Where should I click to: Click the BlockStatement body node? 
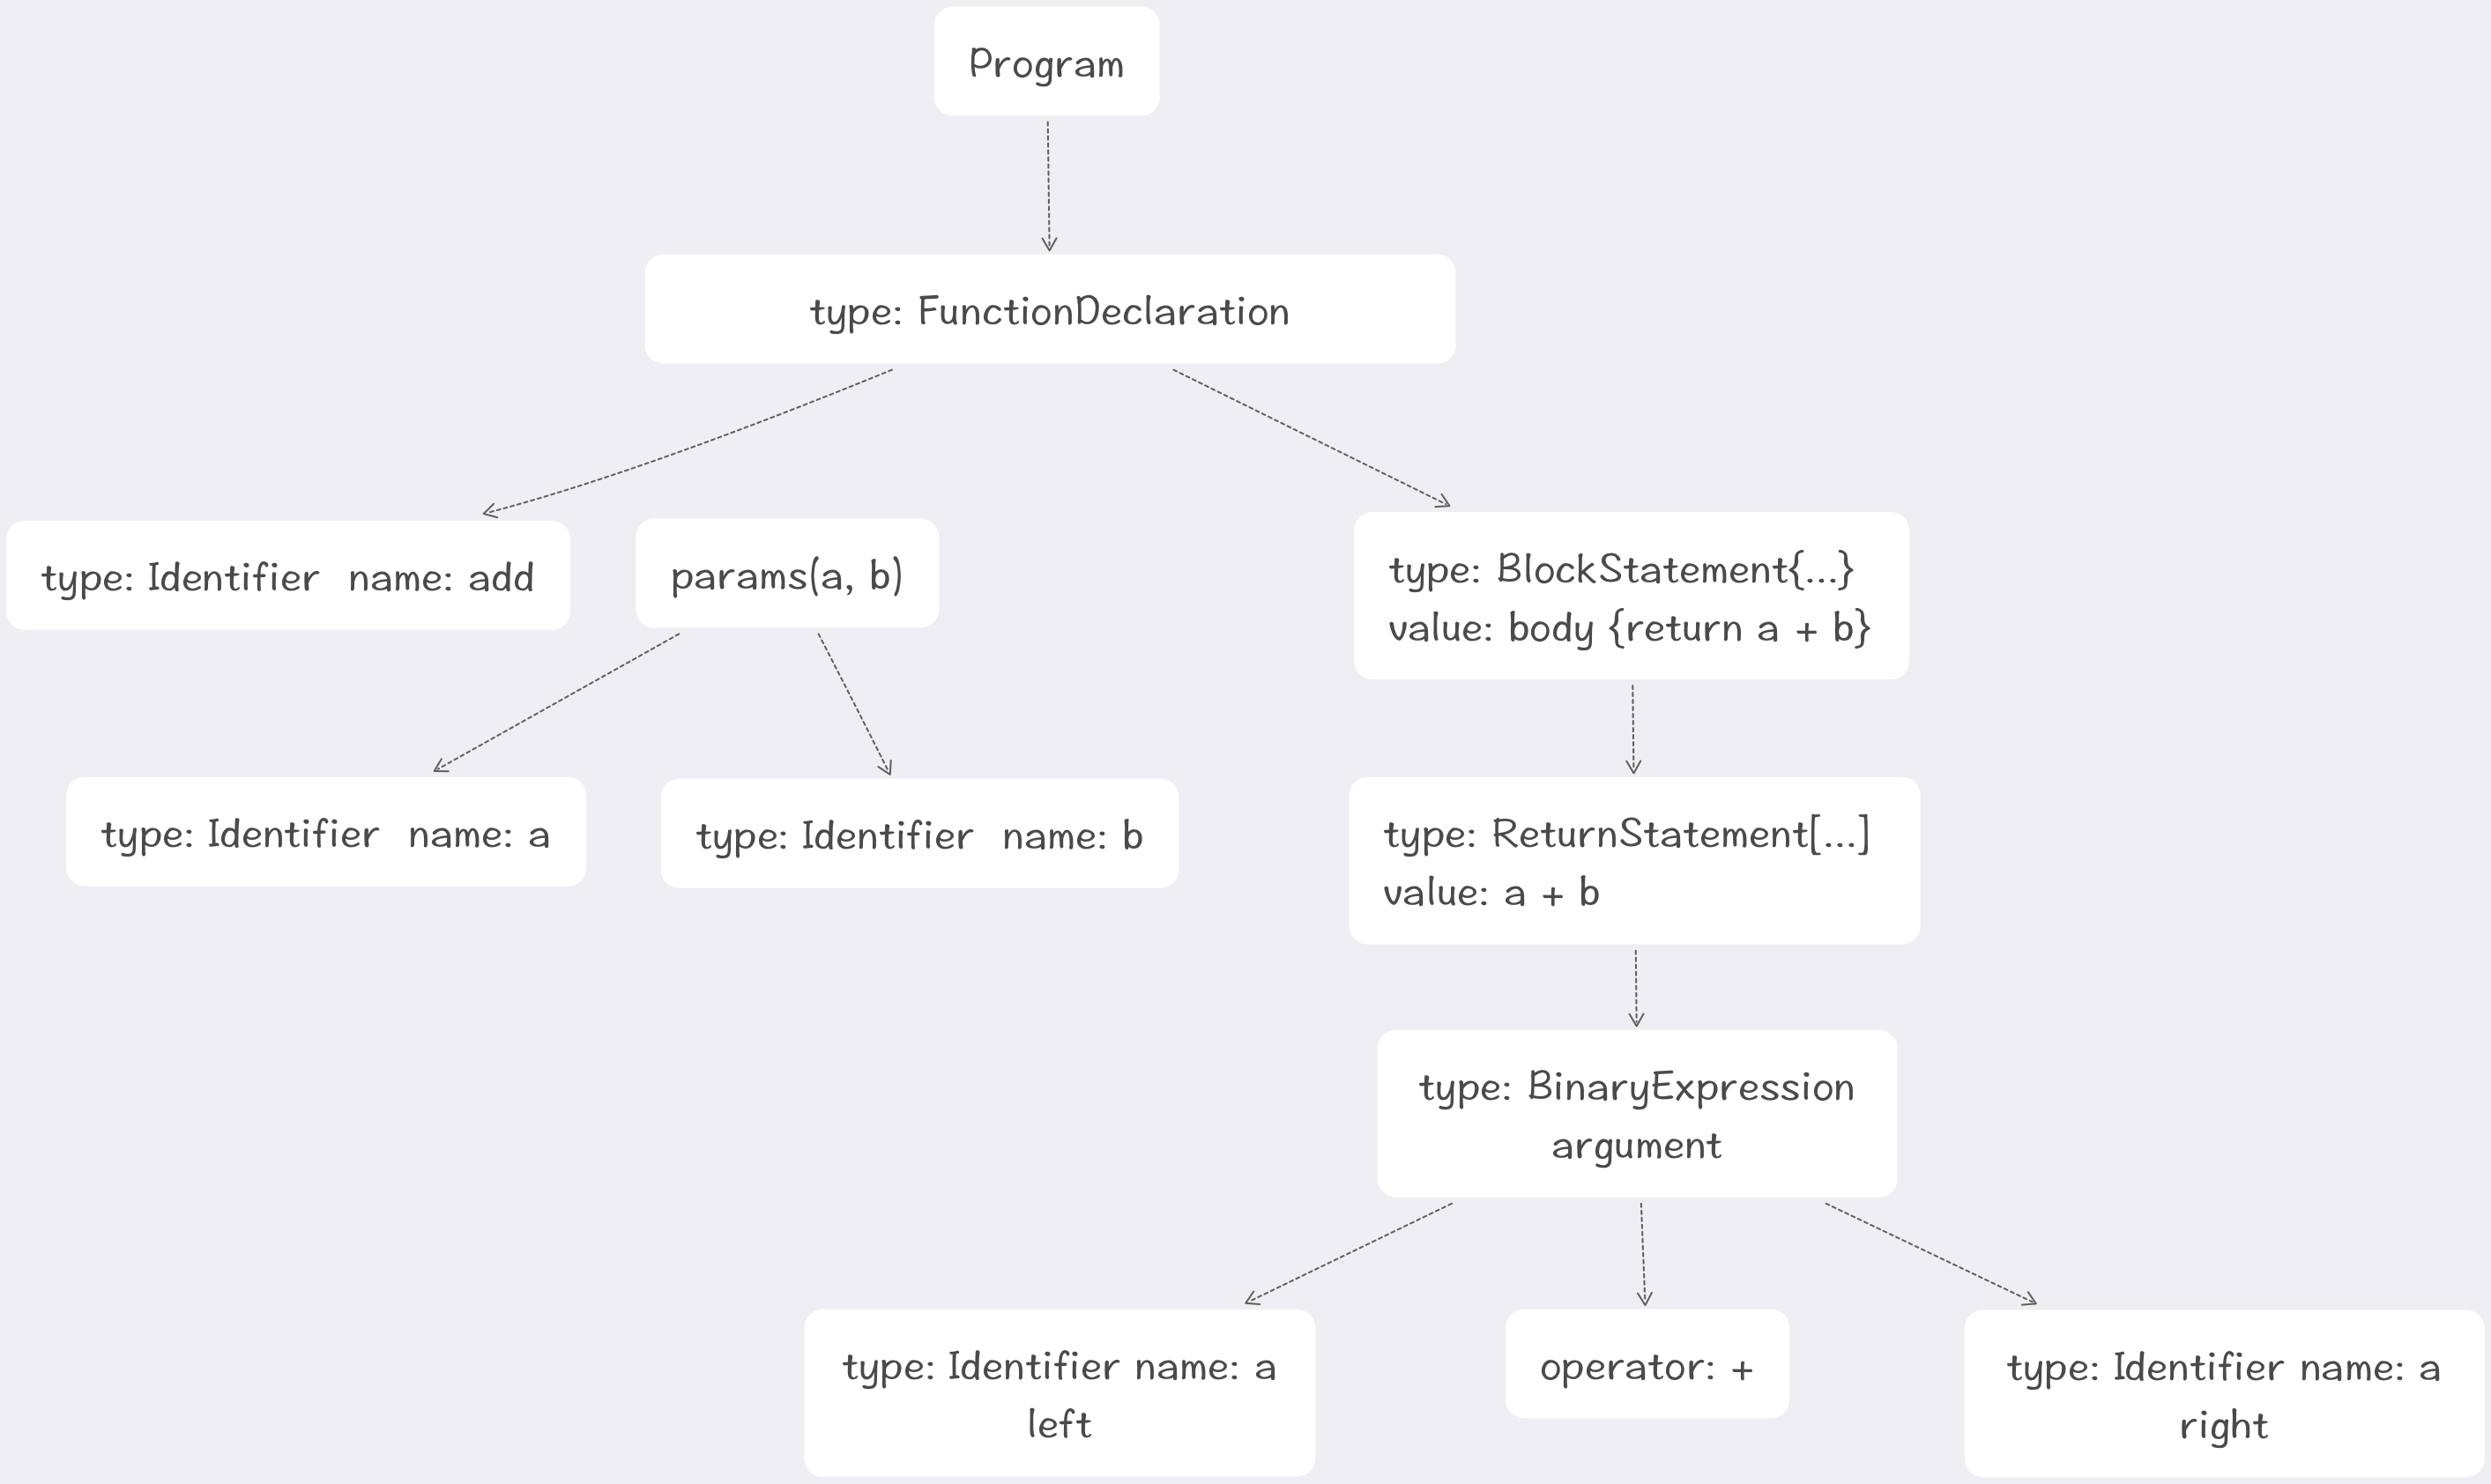coord(1630,596)
